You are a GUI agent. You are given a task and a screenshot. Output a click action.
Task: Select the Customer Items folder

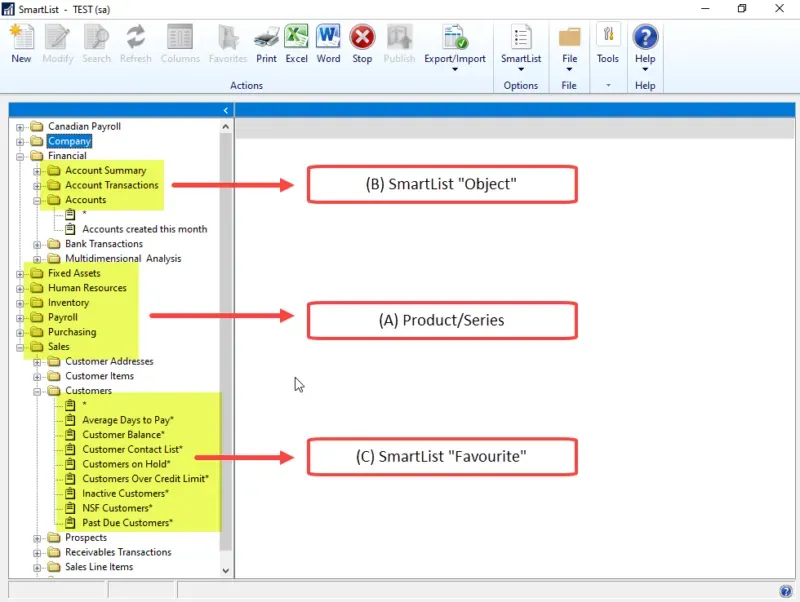pos(99,376)
